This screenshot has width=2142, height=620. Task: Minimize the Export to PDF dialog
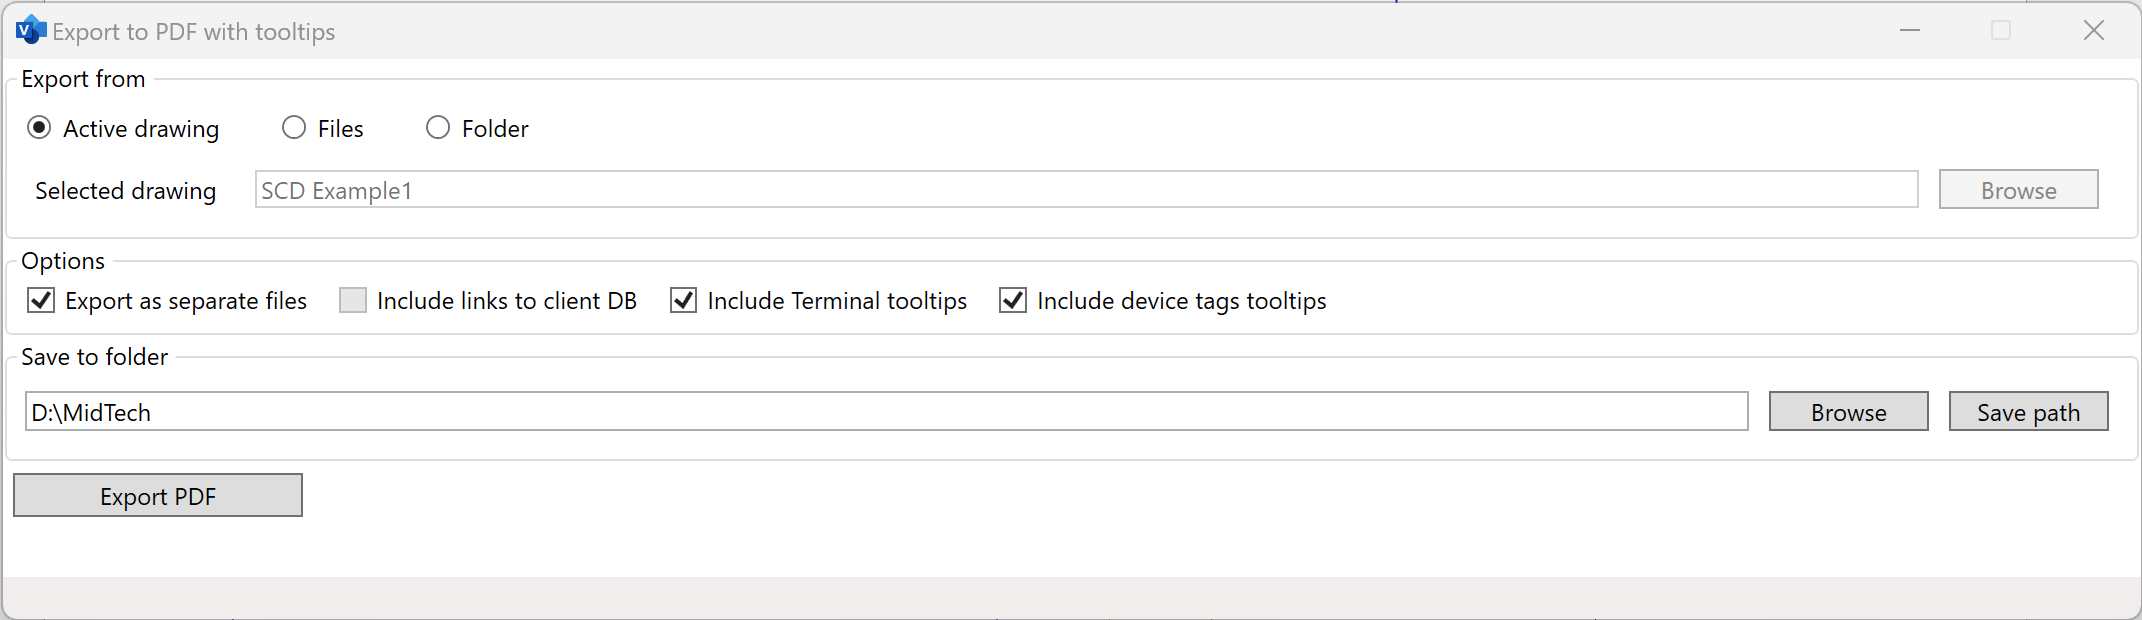[x=1910, y=31]
